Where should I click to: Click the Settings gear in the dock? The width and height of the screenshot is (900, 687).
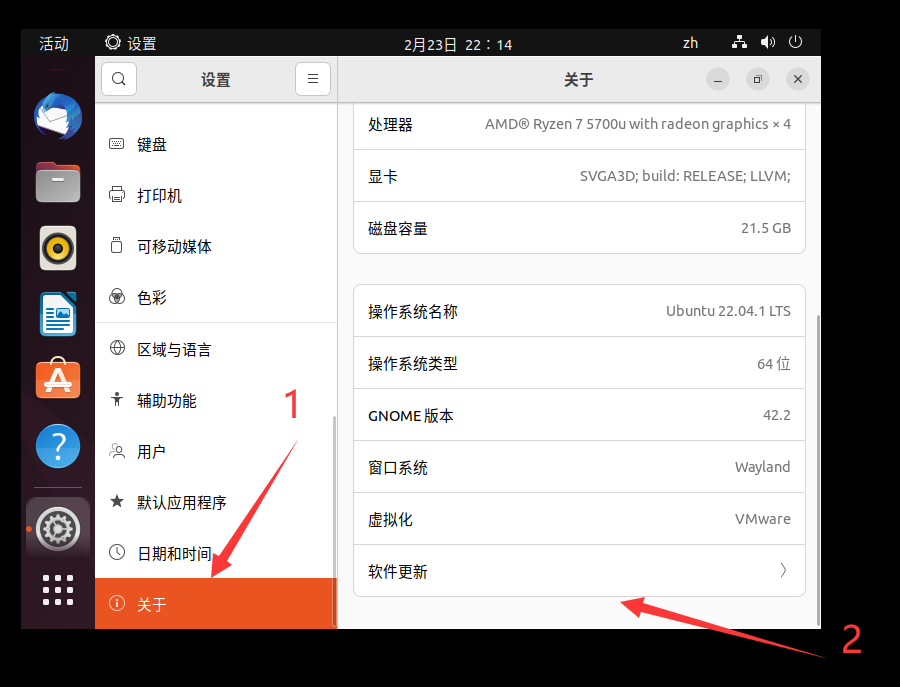pyautogui.click(x=57, y=529)
